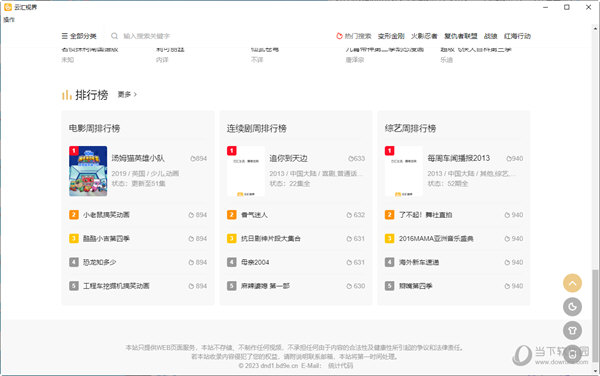
Task: Click the 云汇视界 app logo icon
Action: (7, 7)
